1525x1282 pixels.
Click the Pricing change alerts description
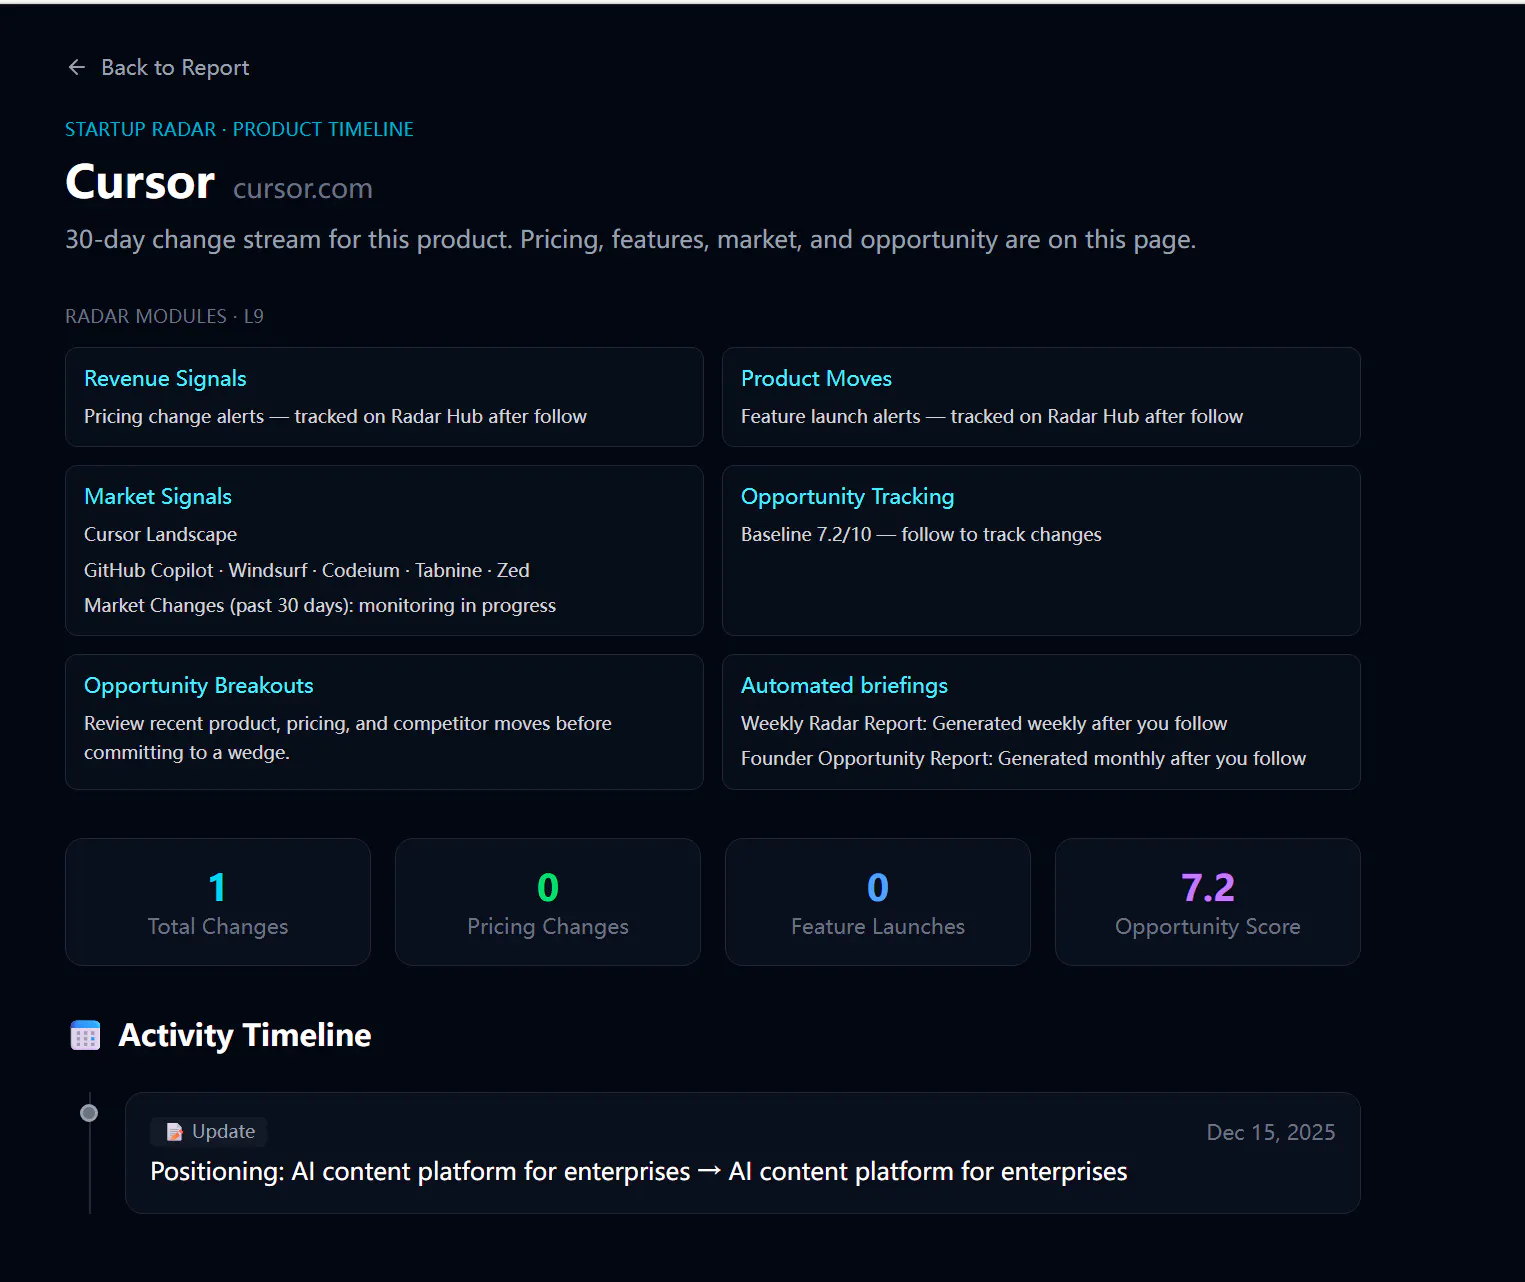pyautogui.click(x=335, y=416)
